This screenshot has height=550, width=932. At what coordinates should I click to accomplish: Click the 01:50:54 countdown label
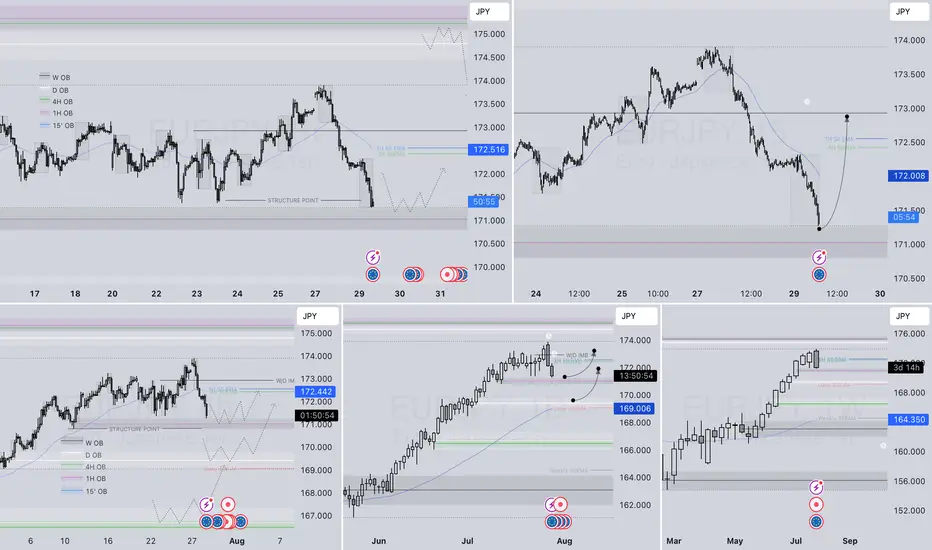(x=317, y=416)
